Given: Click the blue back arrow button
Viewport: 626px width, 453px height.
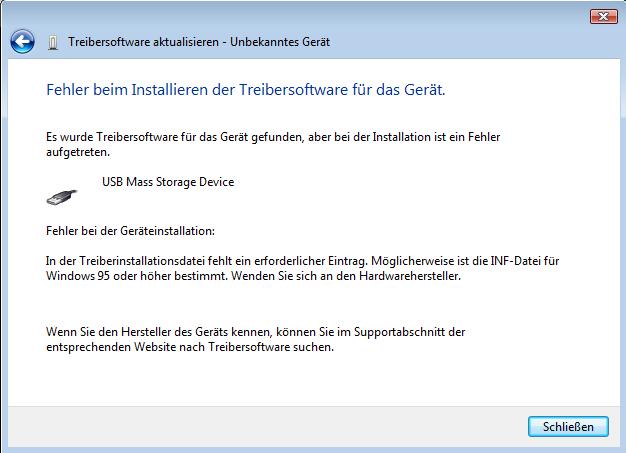Looking at the screenshot, I should (x=22, y=42).
